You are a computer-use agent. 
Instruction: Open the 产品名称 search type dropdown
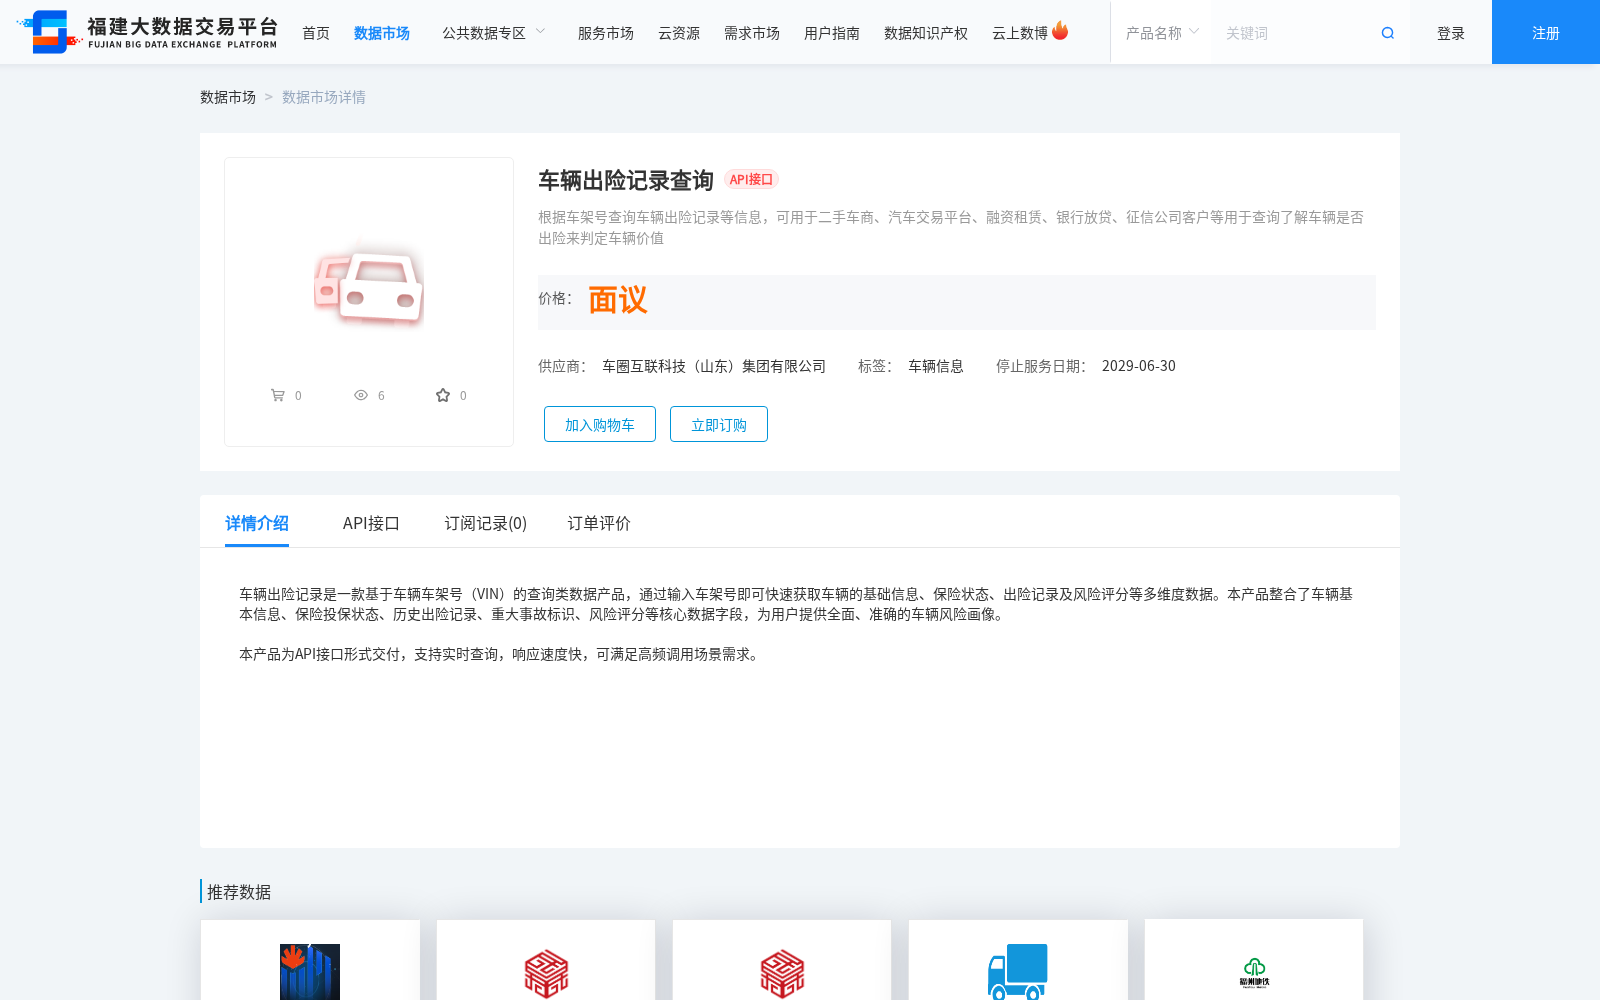pyautogui.click(x=1161, y=33)
